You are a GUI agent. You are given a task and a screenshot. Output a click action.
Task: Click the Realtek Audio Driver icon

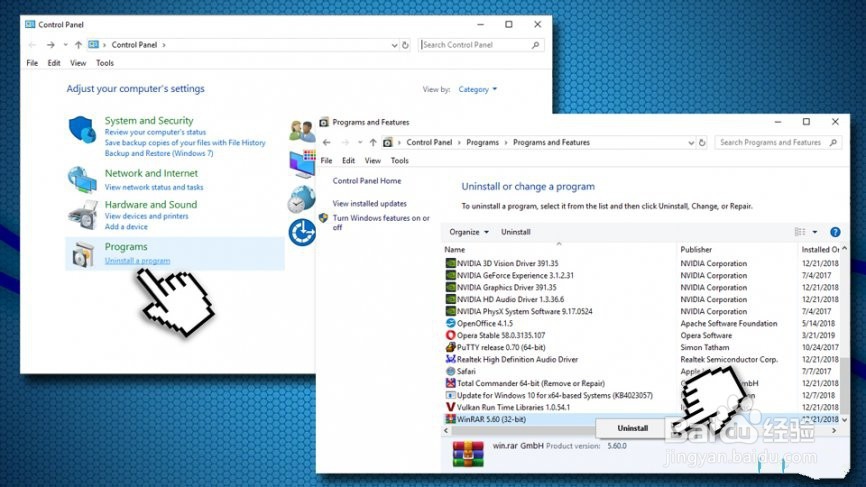coord(451,359)
